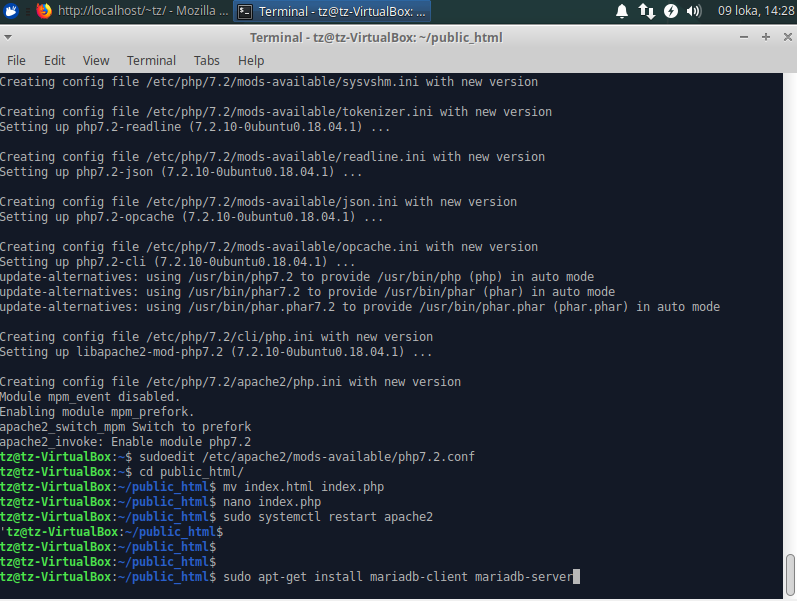Open the Whisker applications menu icon
Screen dimensions: 797x601
coord(12,11)
